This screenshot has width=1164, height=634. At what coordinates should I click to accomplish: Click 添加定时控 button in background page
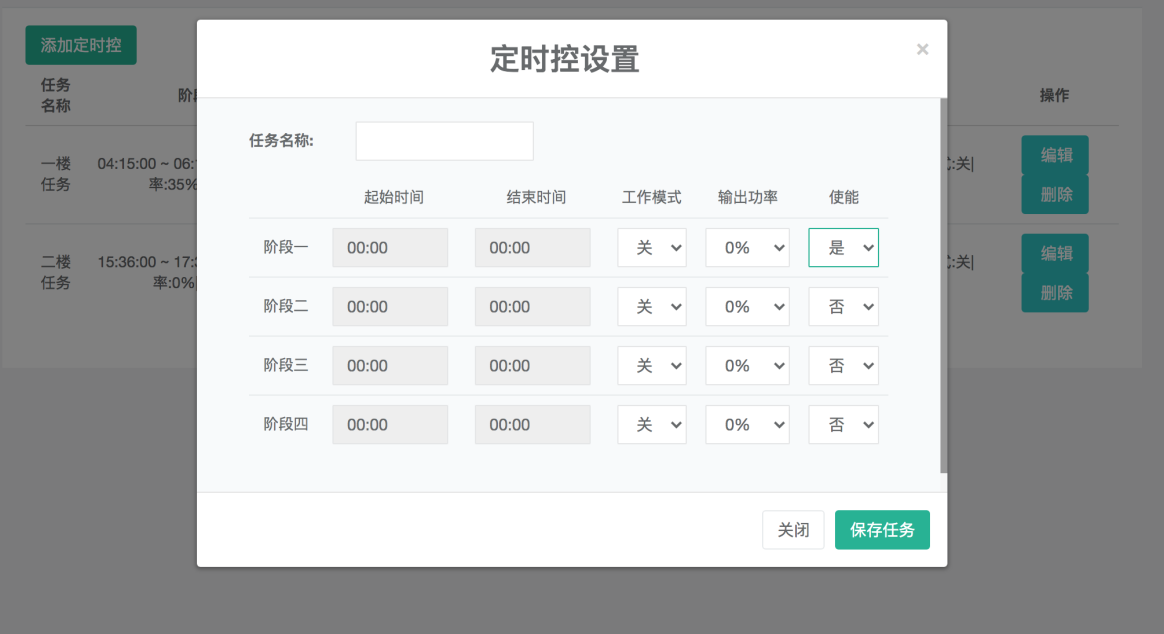[81, 45]
